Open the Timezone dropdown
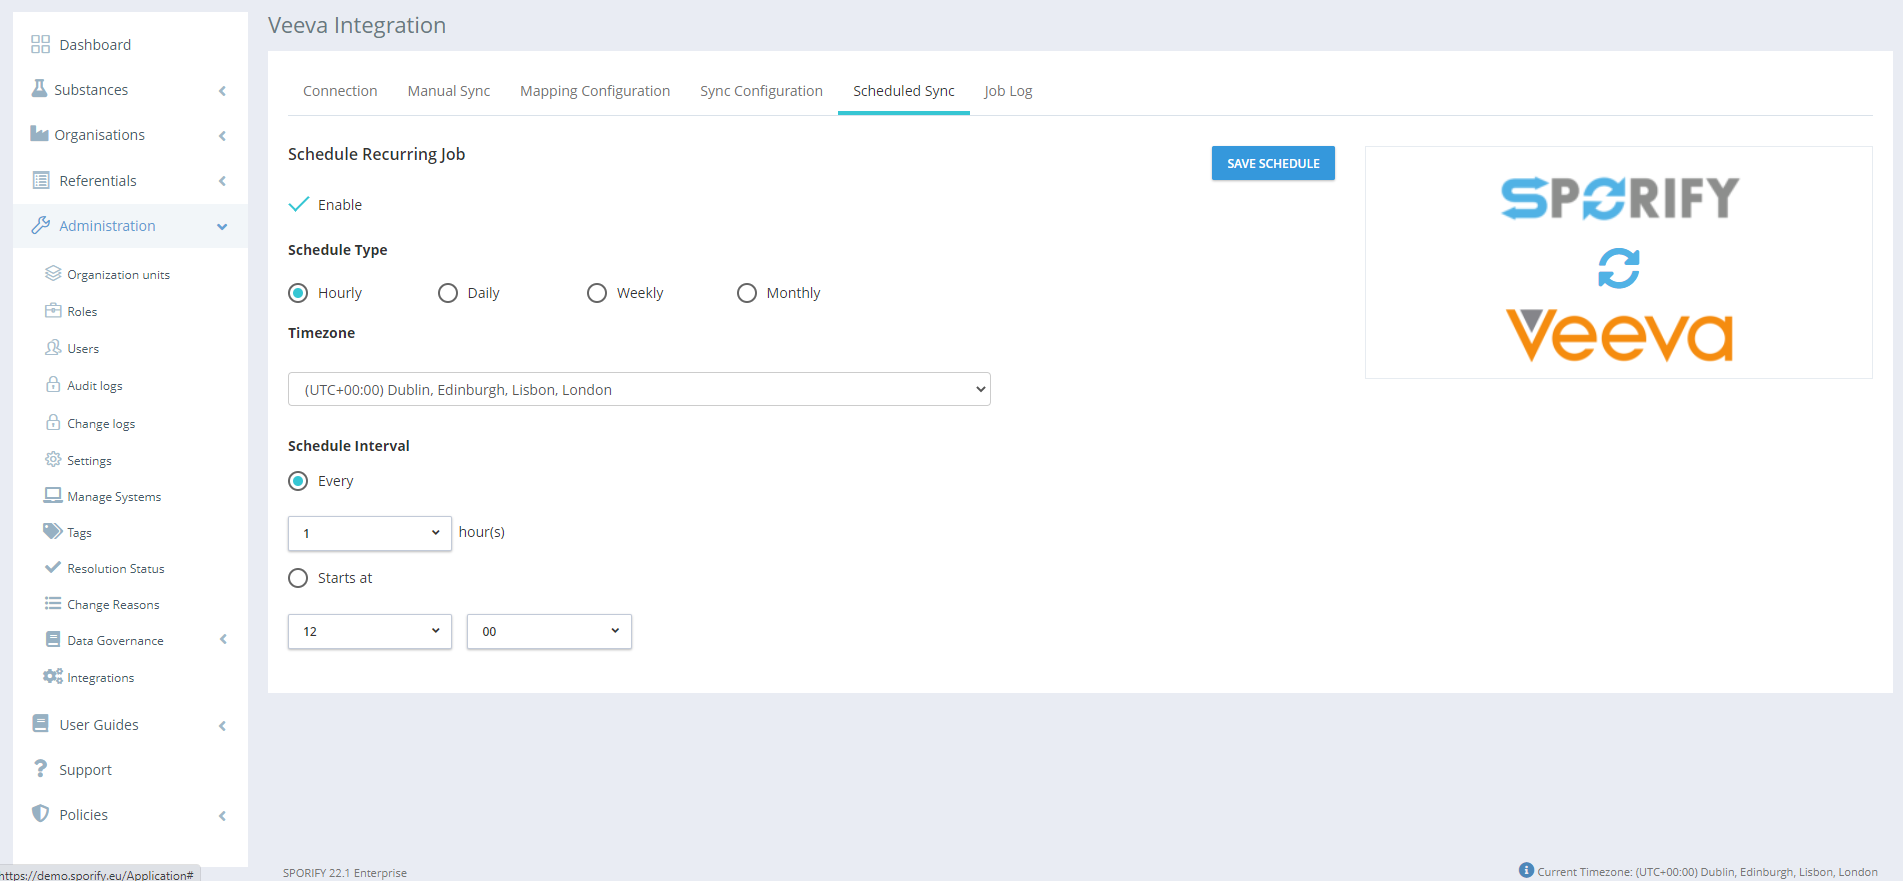The image size is (1903, 881). pyautogui.click(x=639, y=389)
